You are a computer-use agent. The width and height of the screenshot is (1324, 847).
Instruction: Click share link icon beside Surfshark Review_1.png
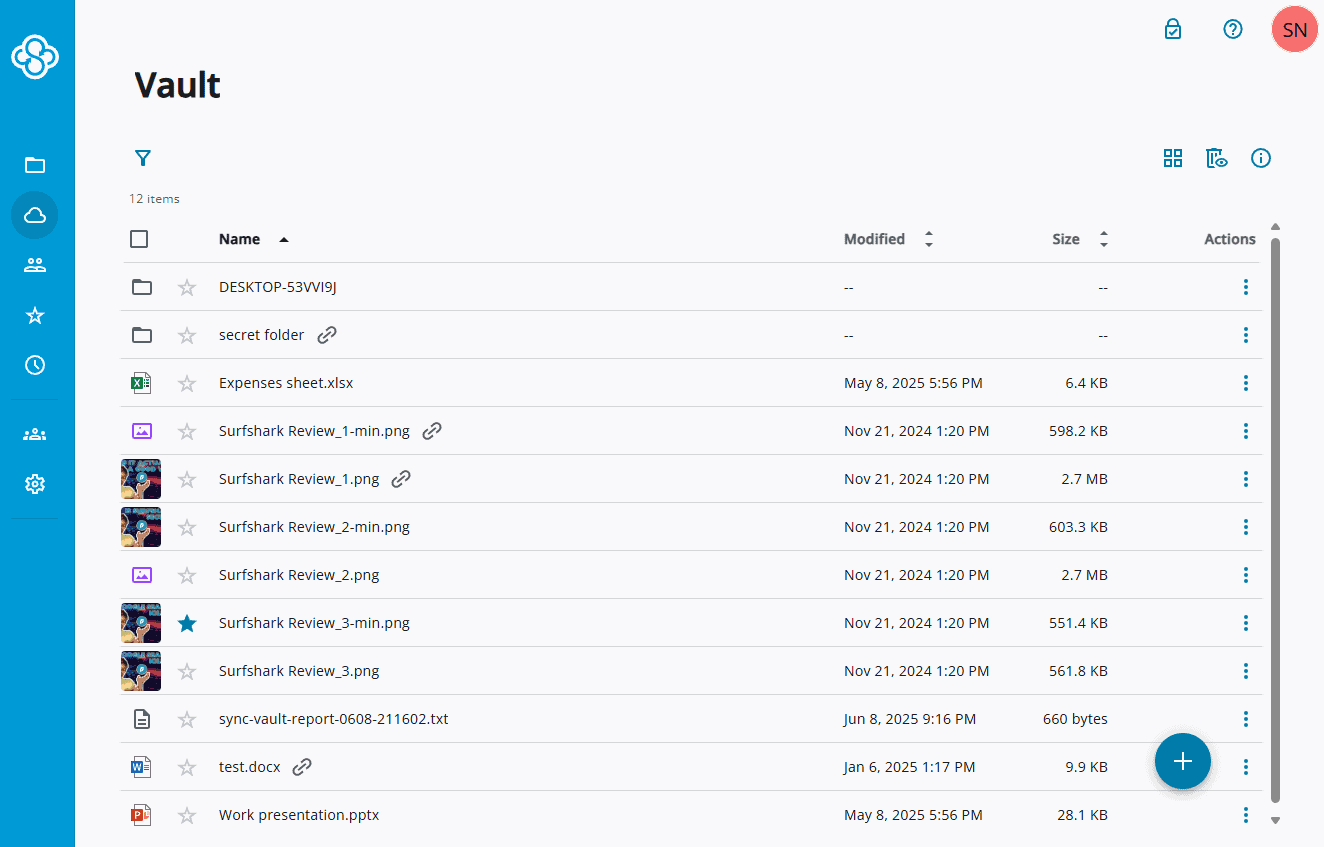(401, 479)
